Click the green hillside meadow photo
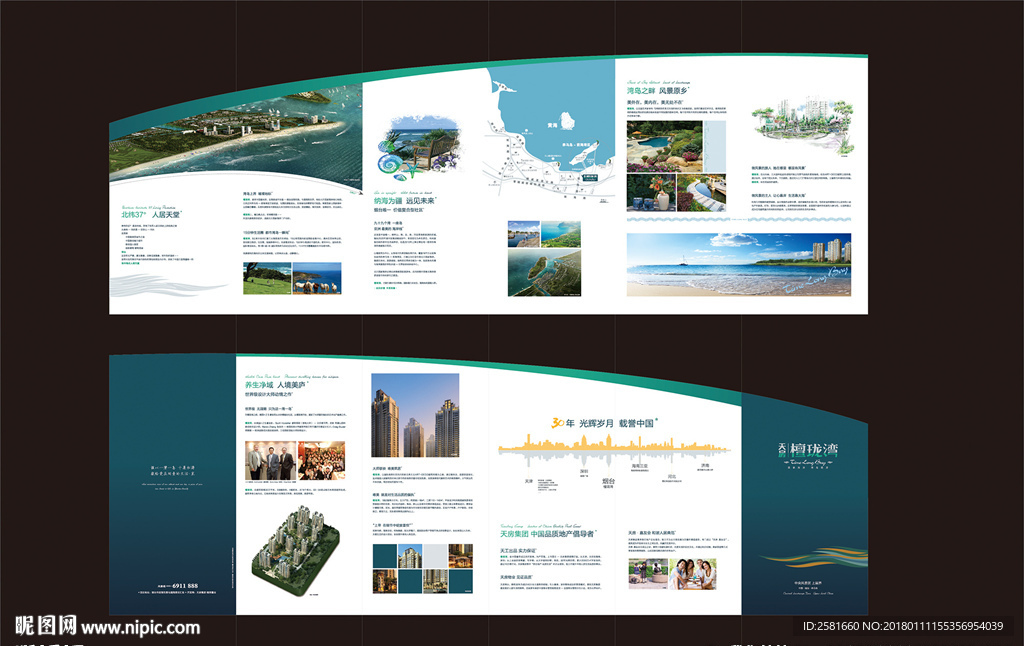 (266, 278)
